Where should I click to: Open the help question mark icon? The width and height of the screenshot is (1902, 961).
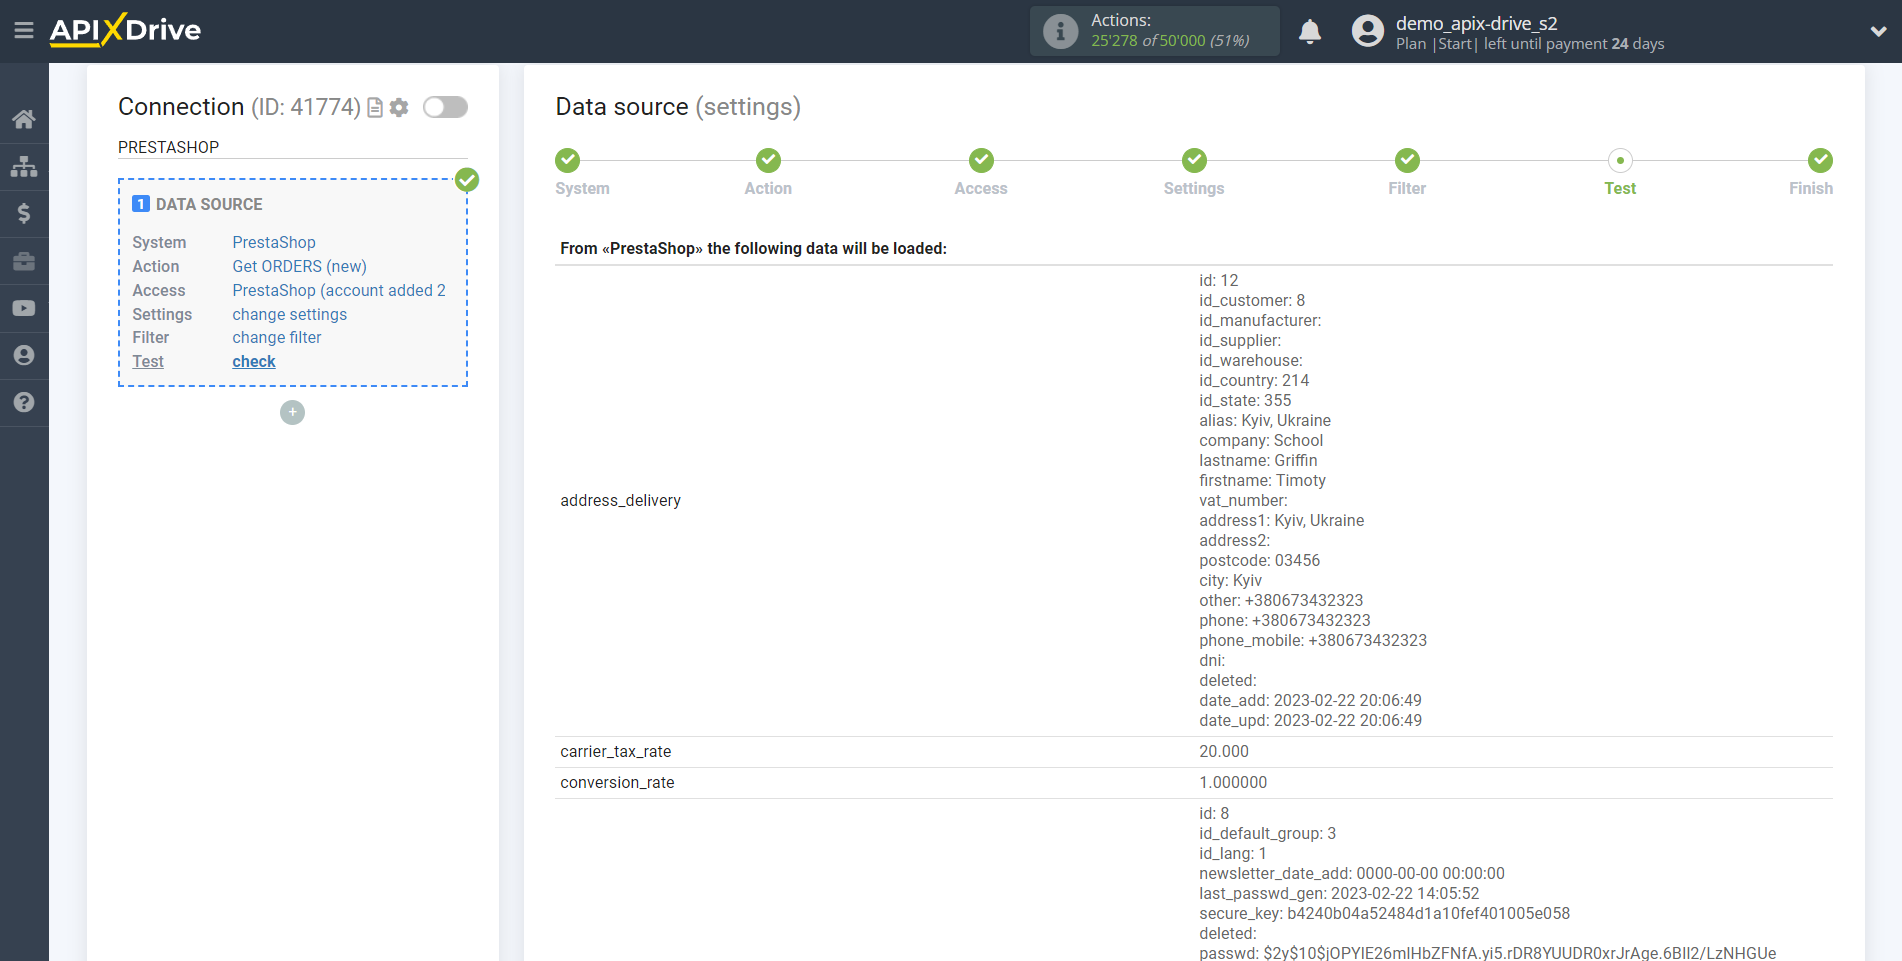tap(24, 402)
